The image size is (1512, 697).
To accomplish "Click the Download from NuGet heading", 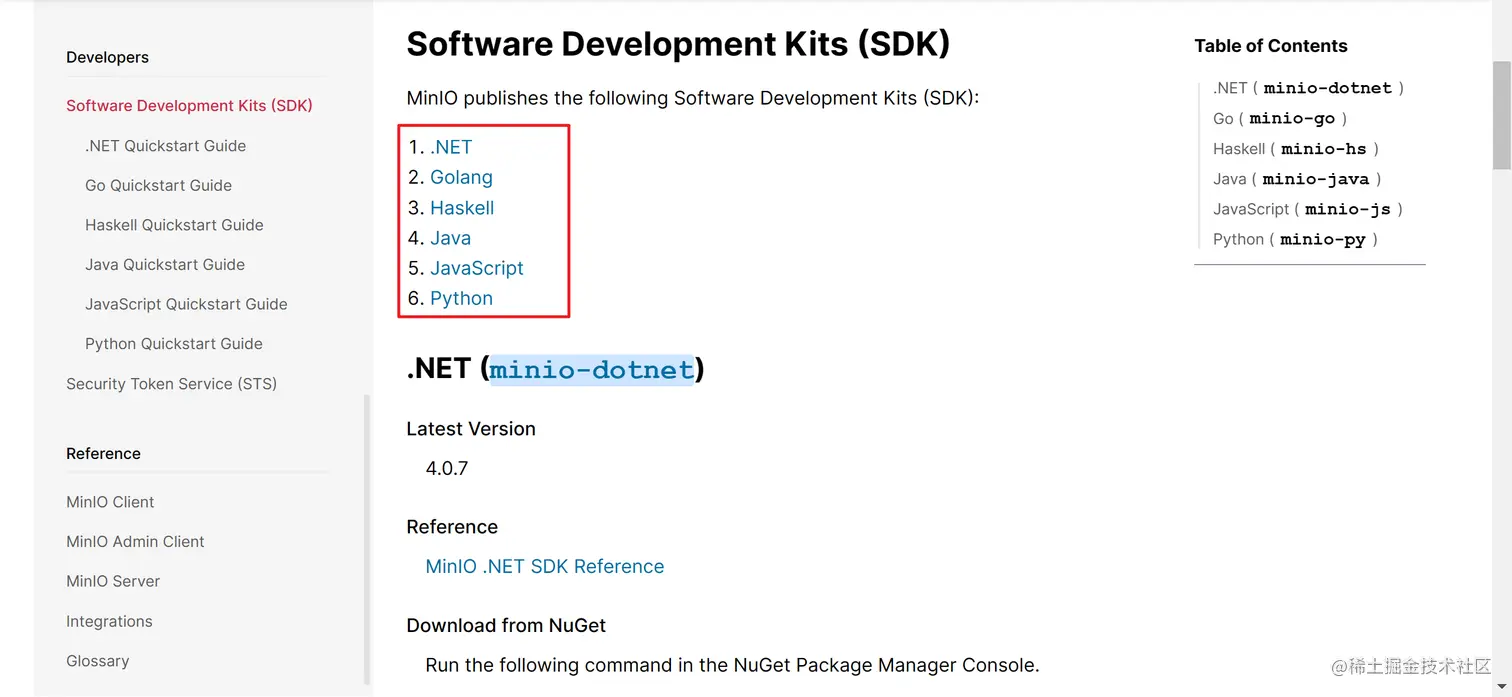I will (506, 625).
